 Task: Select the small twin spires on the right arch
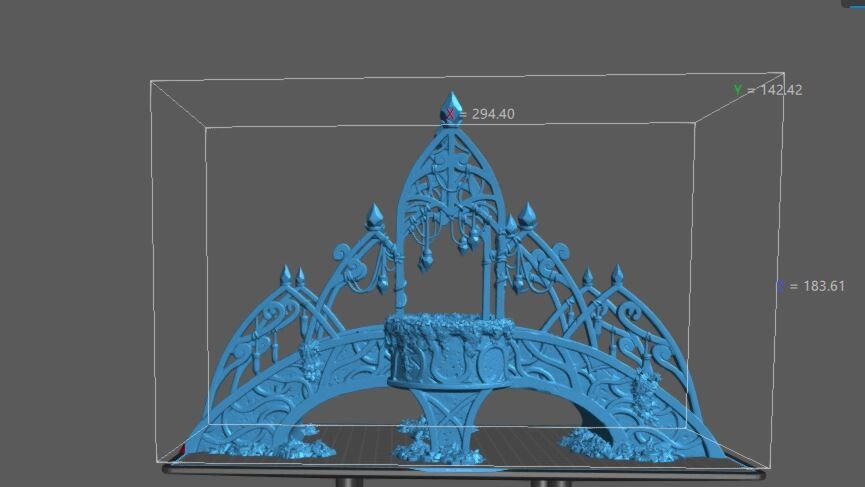coord(603,276)
